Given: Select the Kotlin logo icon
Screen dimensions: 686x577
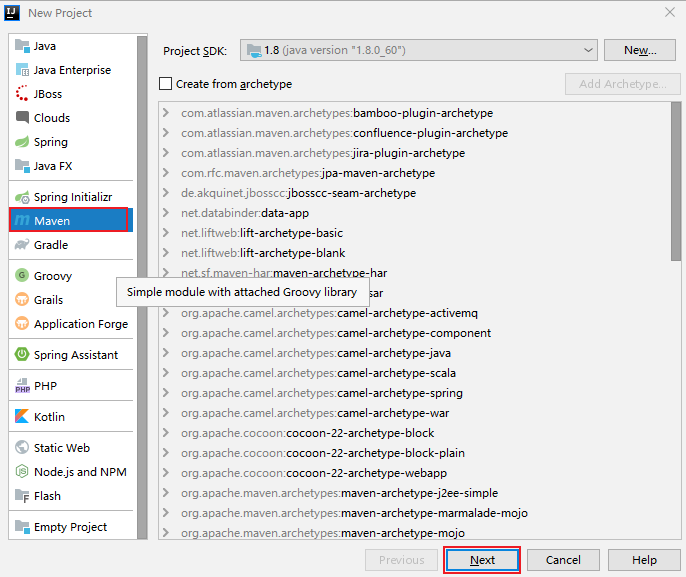Looking at the screenshot, I should (22, 416).
